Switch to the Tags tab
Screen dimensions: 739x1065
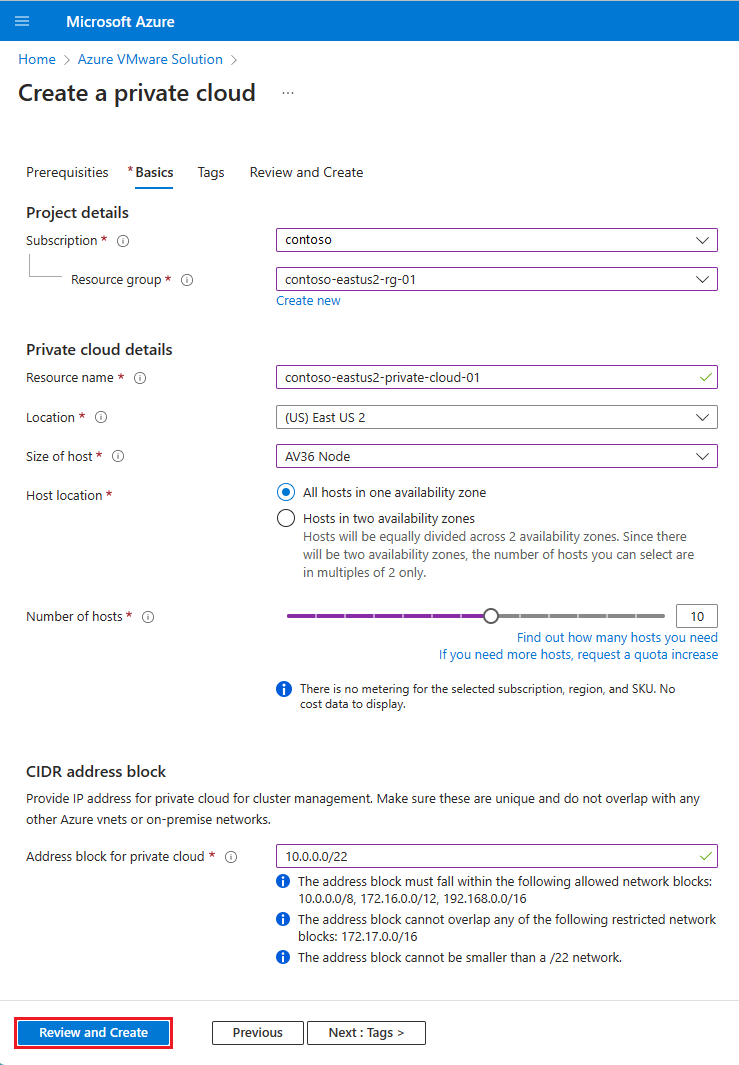[x=211, y=172]
